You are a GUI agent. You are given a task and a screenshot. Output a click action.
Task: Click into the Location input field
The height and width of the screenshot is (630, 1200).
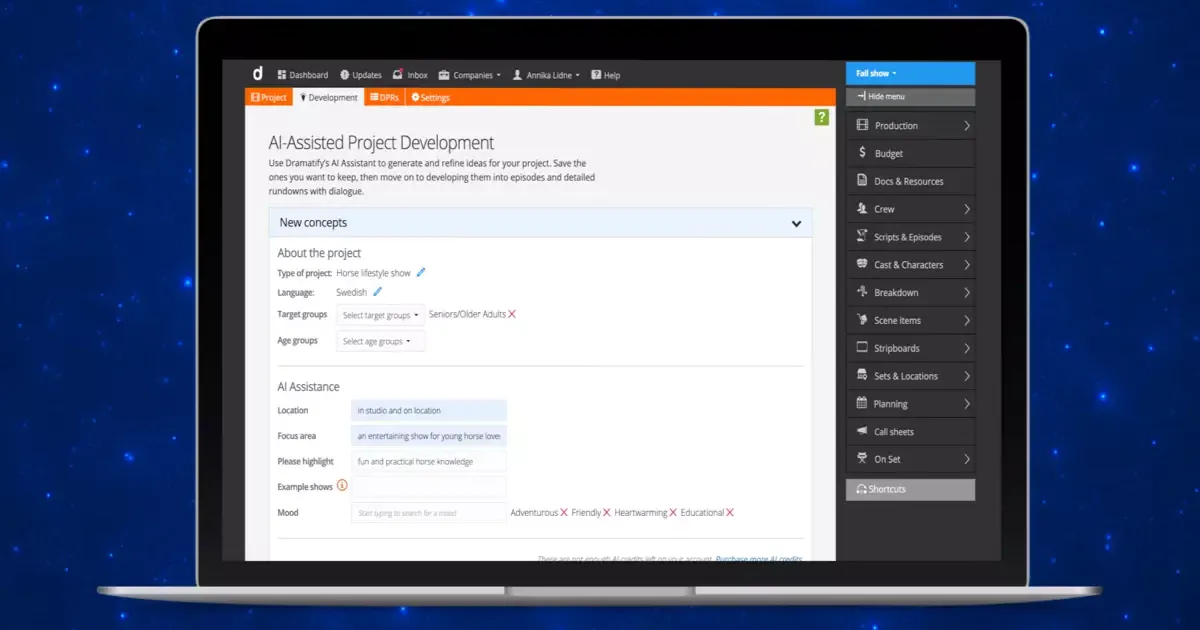(429, 410)
